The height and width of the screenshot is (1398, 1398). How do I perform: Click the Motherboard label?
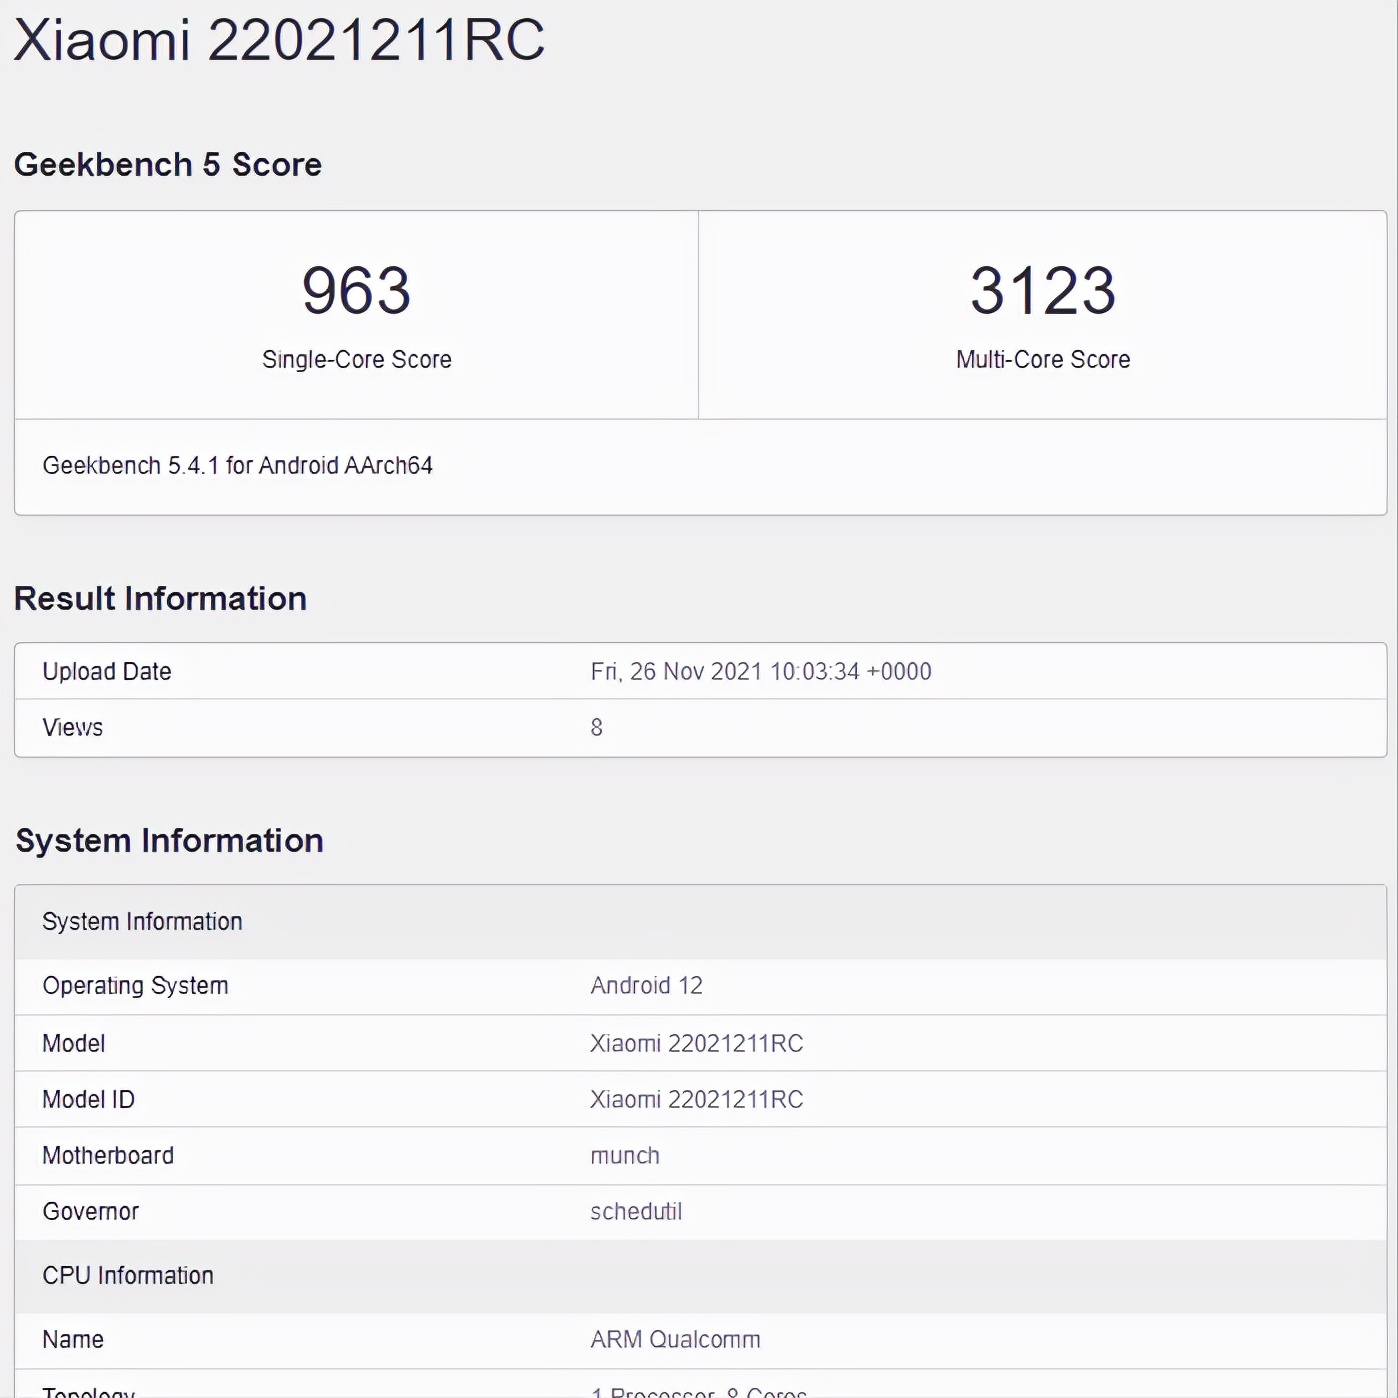tap(108, 1155)
